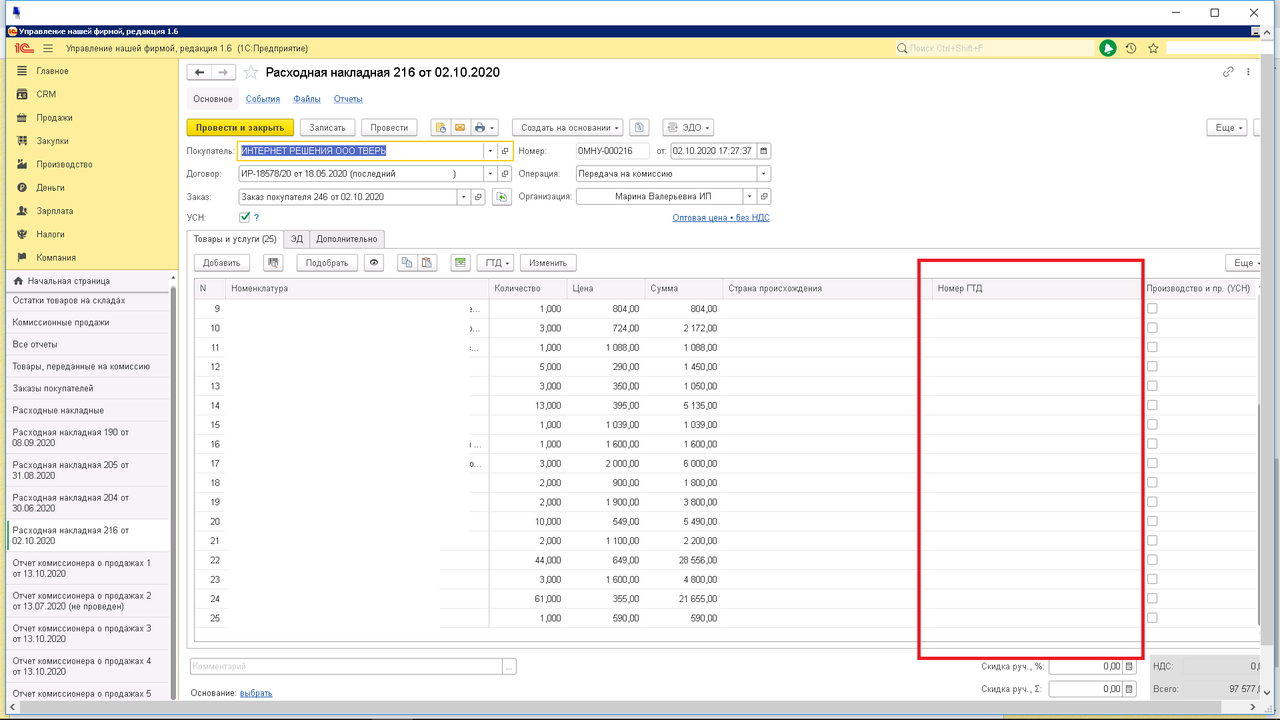Check Производство и пр. box in row 24
The image size is (1280, 720).
(1152, 598)
